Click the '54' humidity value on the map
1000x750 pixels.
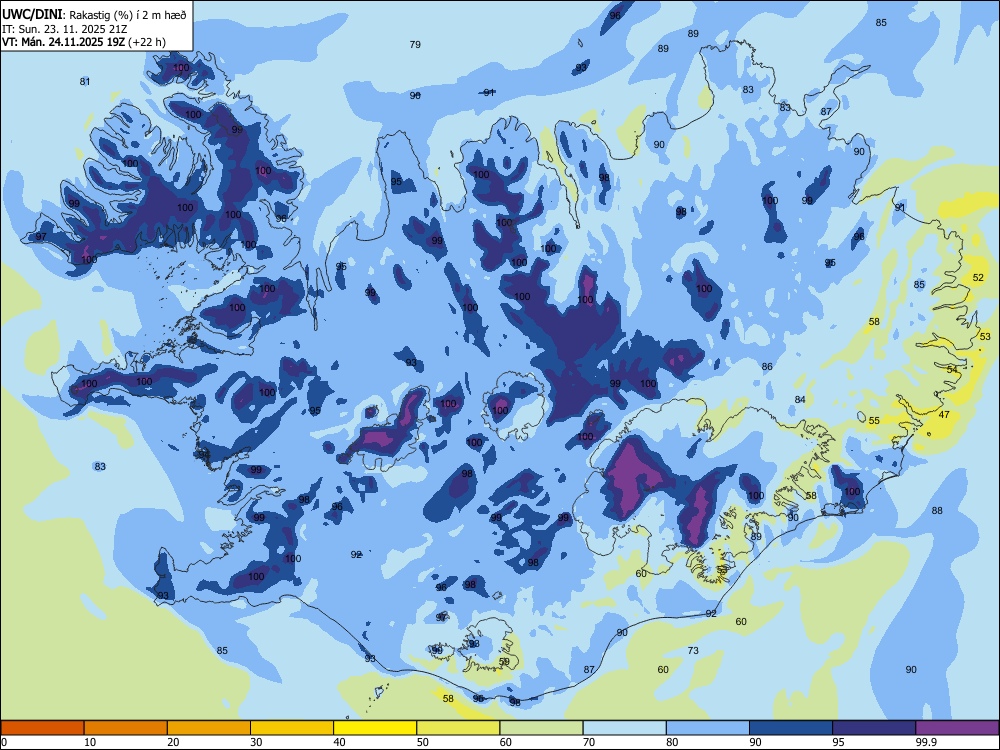click(x=952, y=370)
